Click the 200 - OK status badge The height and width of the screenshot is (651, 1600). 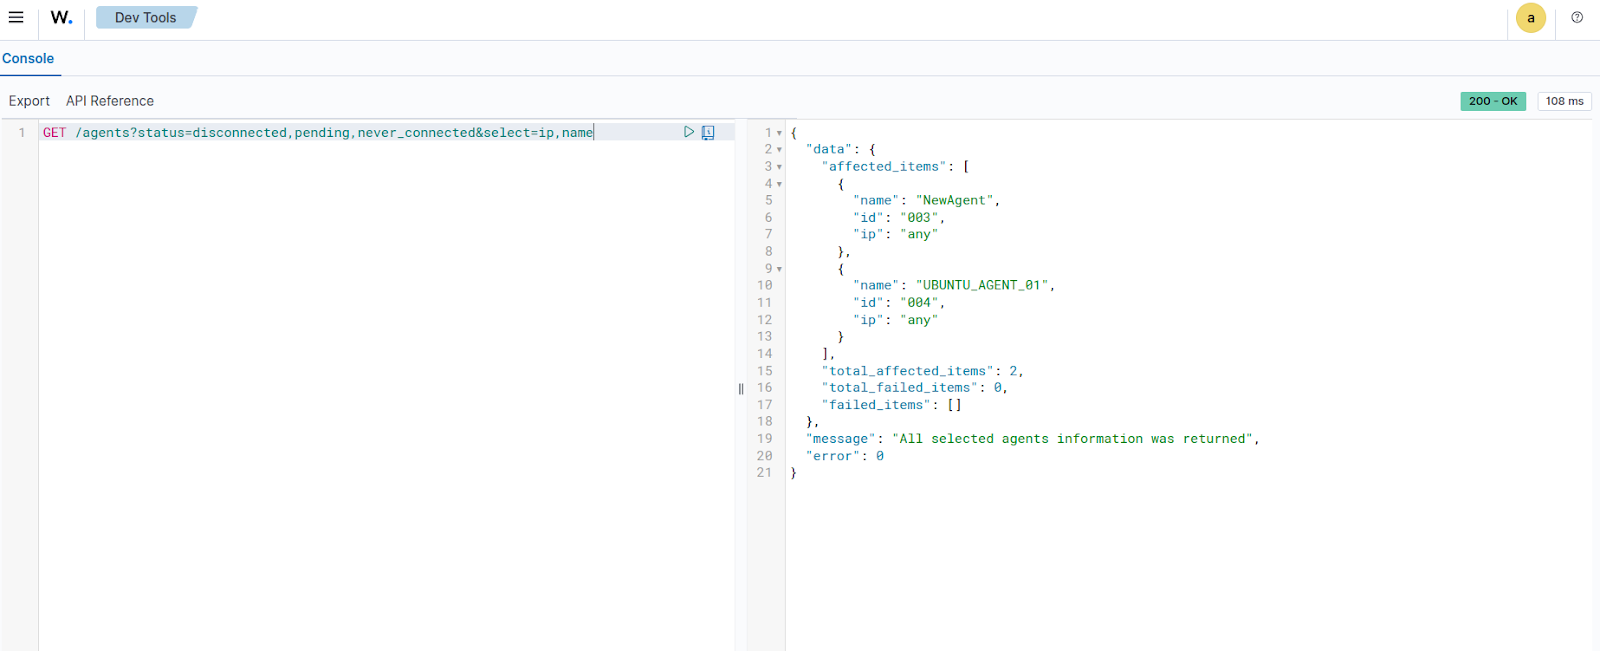point(1492,101)
